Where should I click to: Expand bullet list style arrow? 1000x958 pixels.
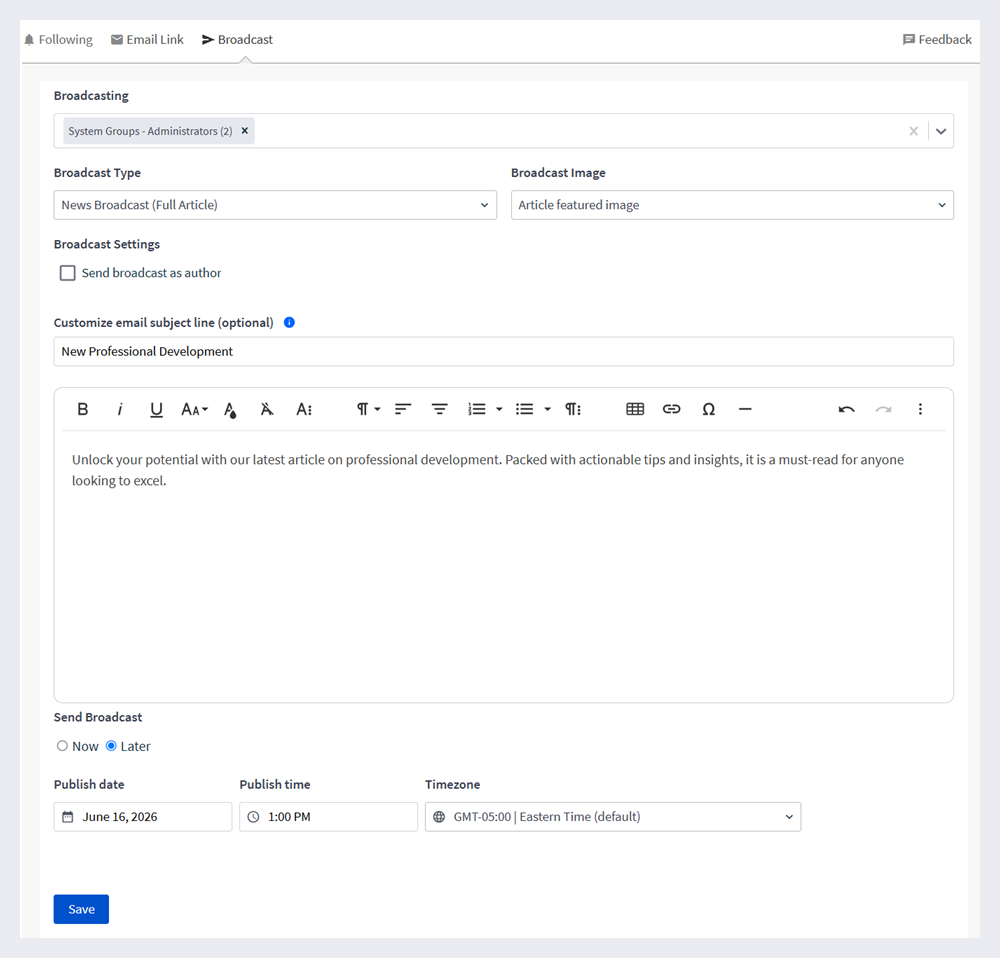(x=547, y=409)
